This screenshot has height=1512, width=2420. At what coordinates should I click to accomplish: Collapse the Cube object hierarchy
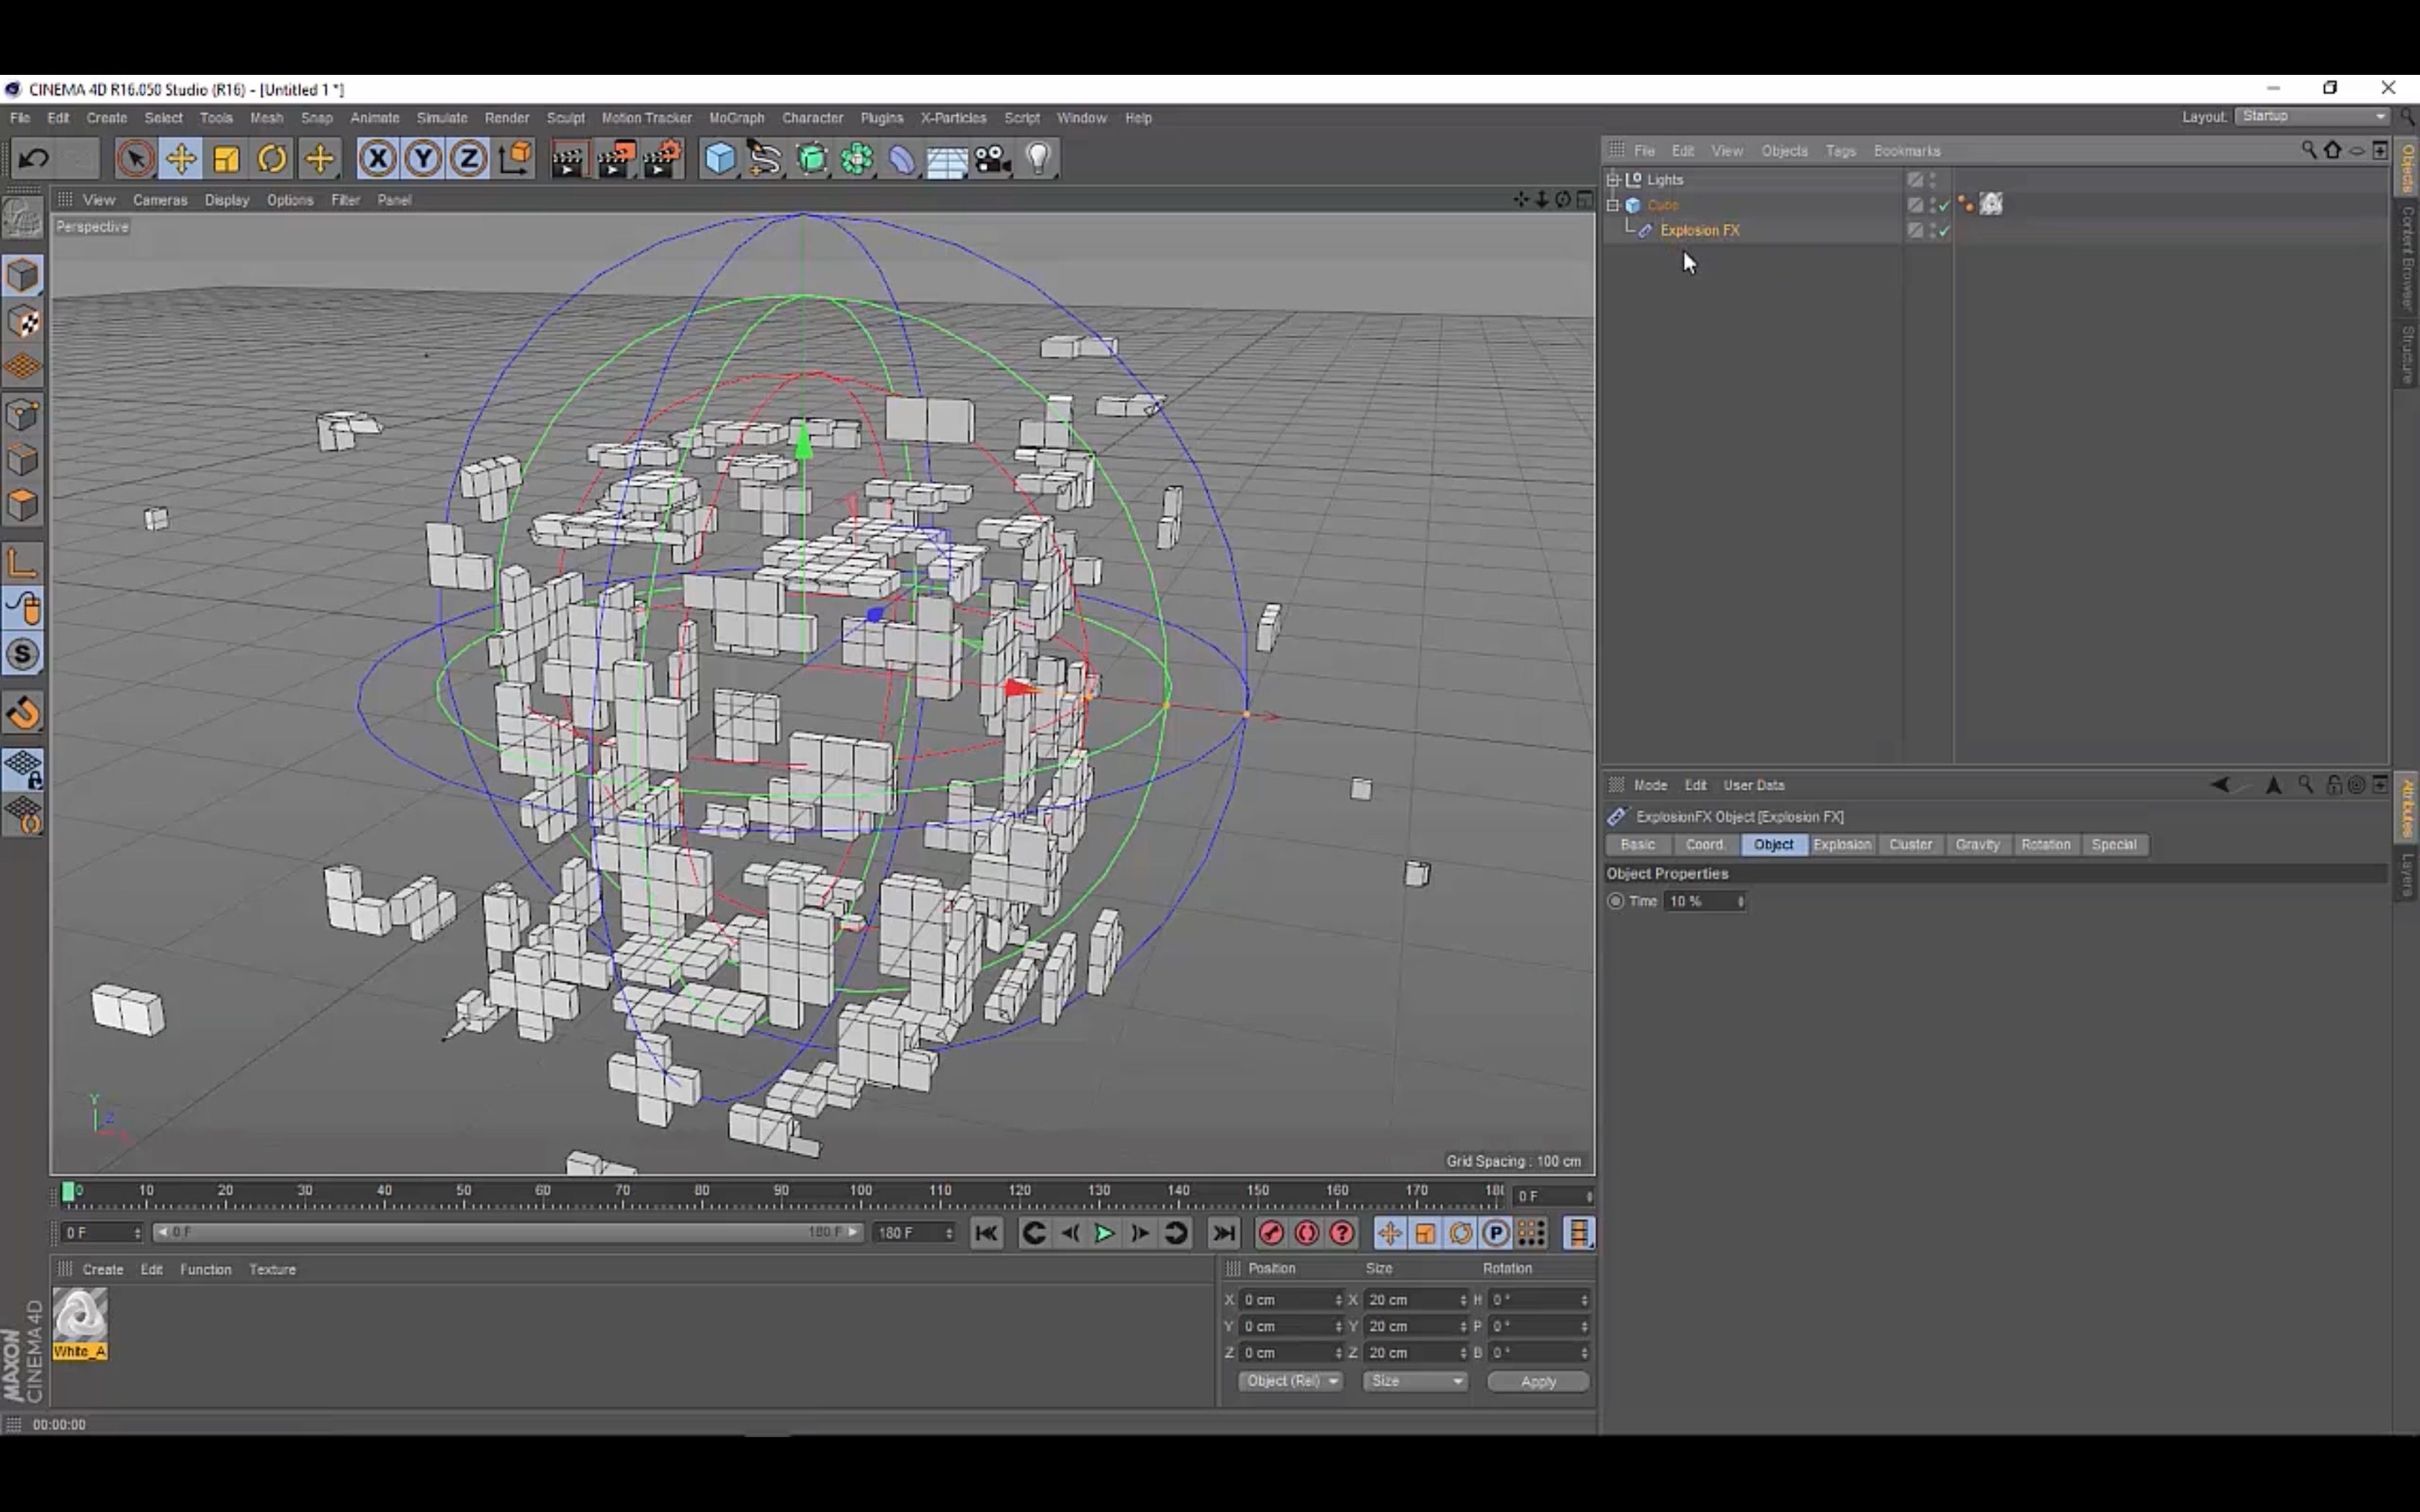[x=1613, y=205]
